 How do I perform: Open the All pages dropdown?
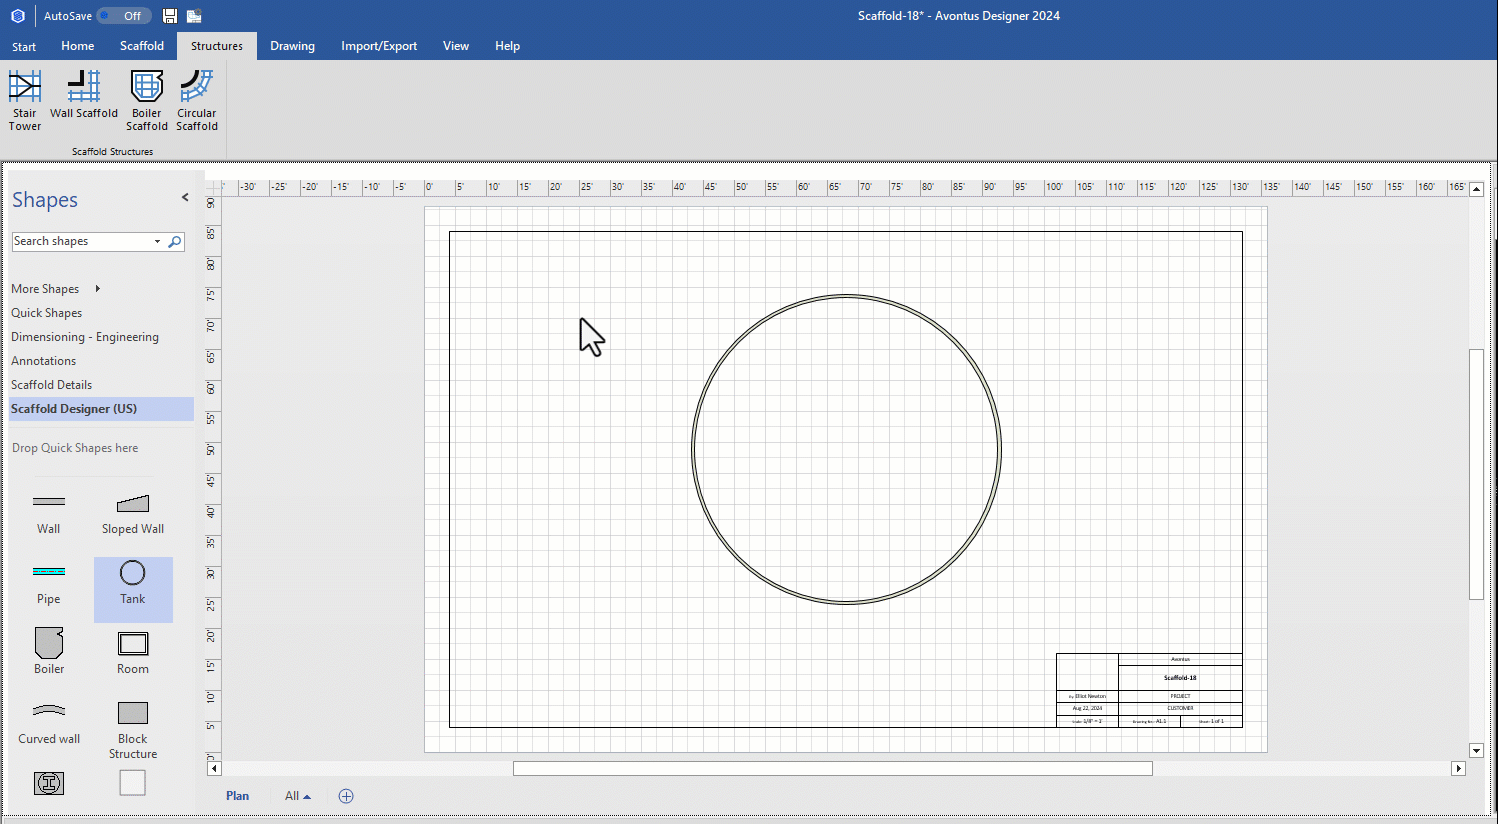(297, 796)
